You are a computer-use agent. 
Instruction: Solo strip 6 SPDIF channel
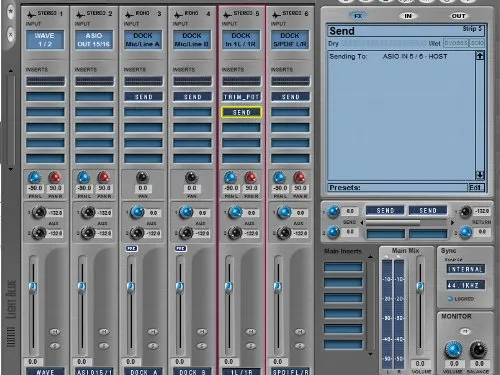(x=300, y=346)
